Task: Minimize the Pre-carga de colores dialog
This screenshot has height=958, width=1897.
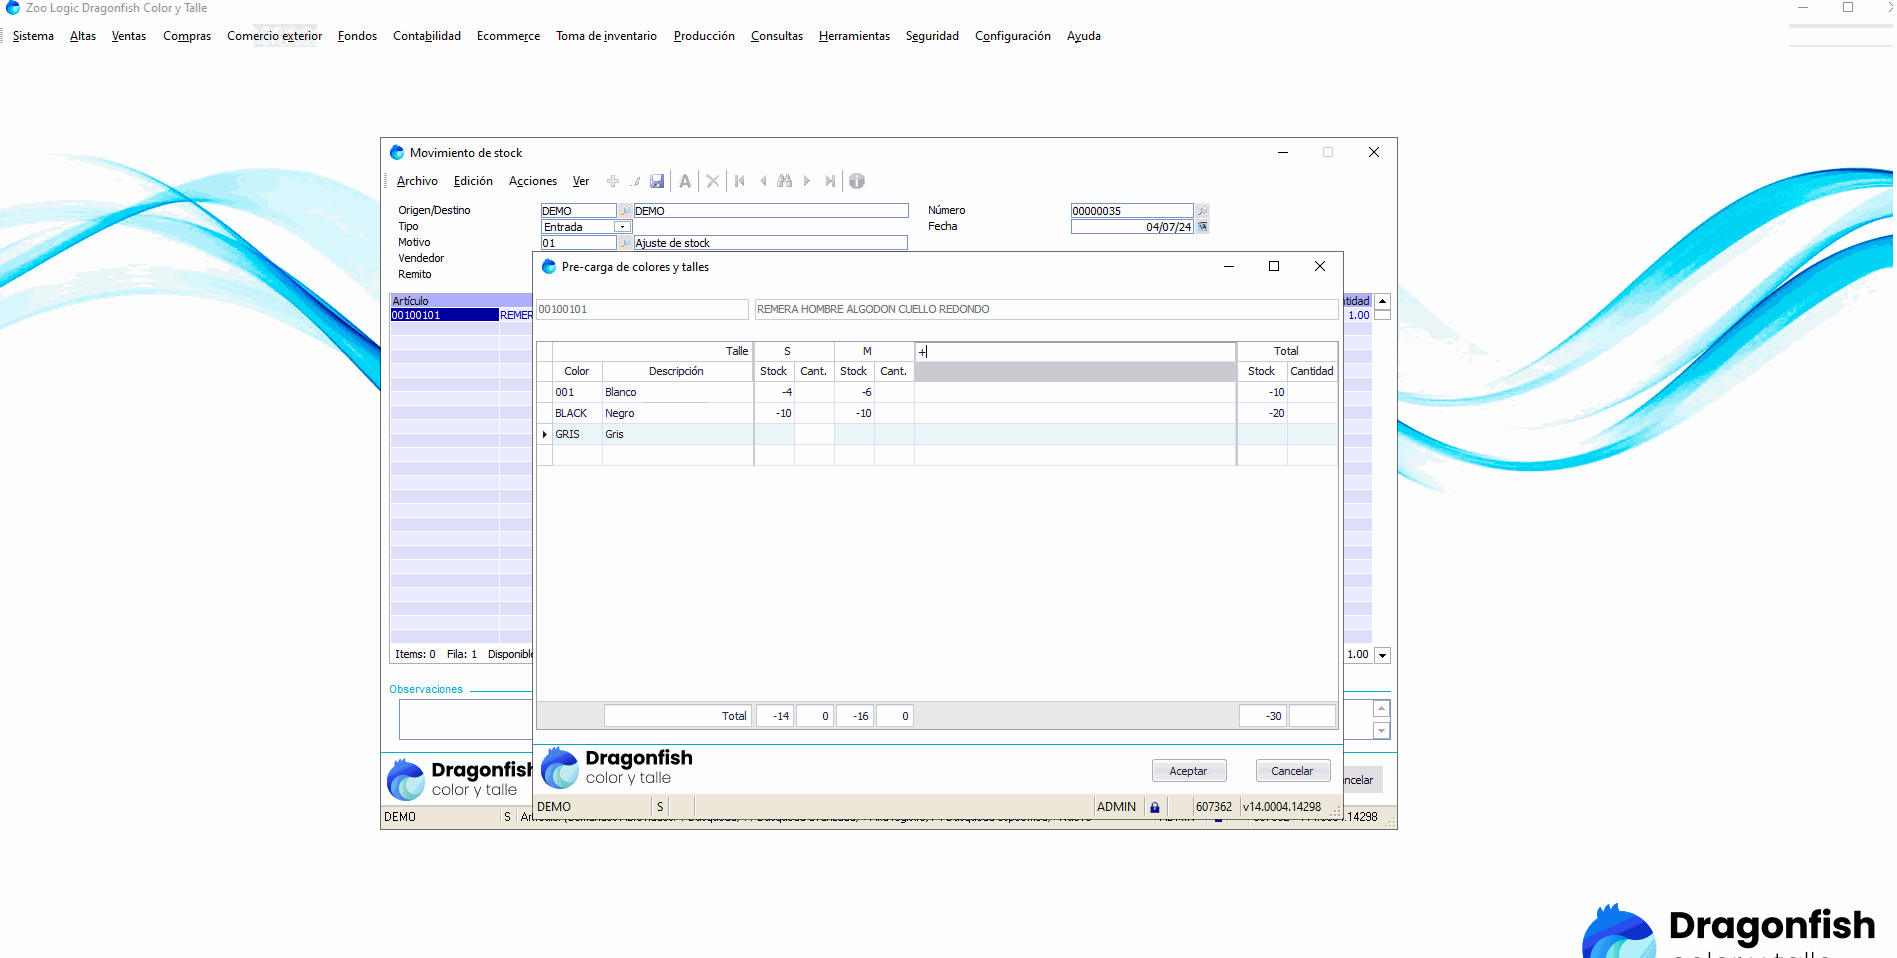Action: (1229, 266)
